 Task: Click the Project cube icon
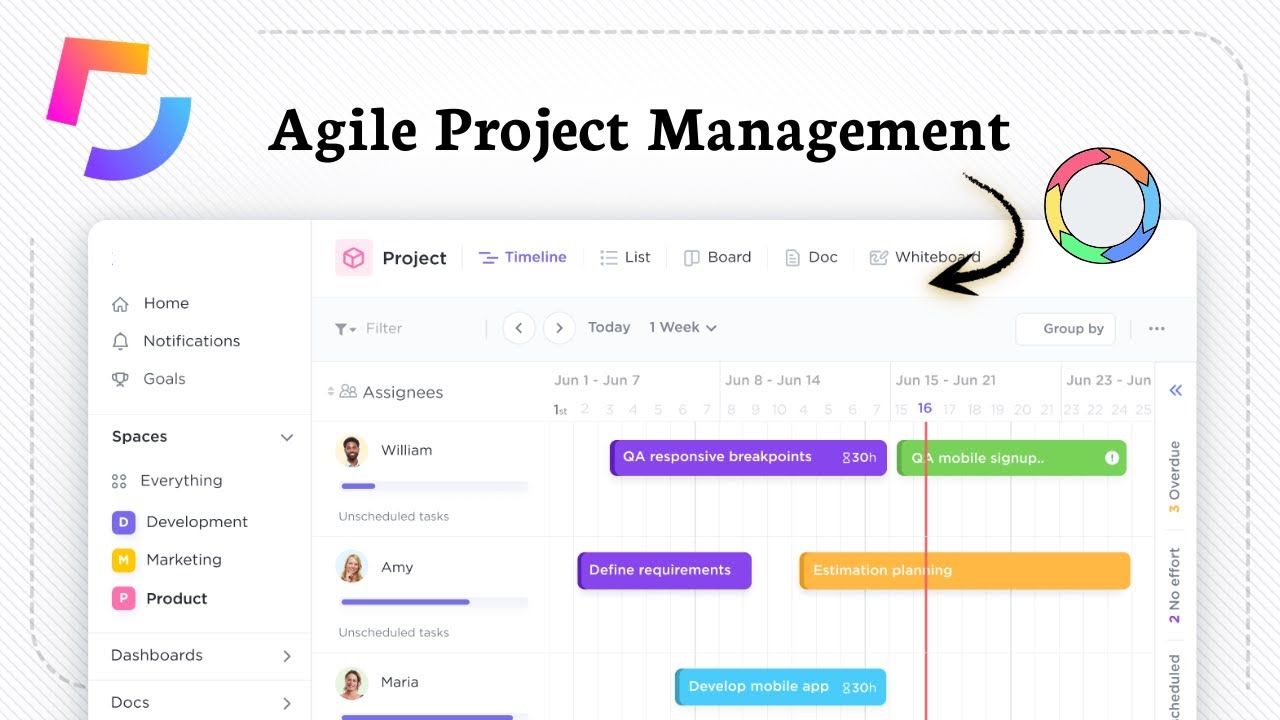pyautogui.click(x=354, y=258)
